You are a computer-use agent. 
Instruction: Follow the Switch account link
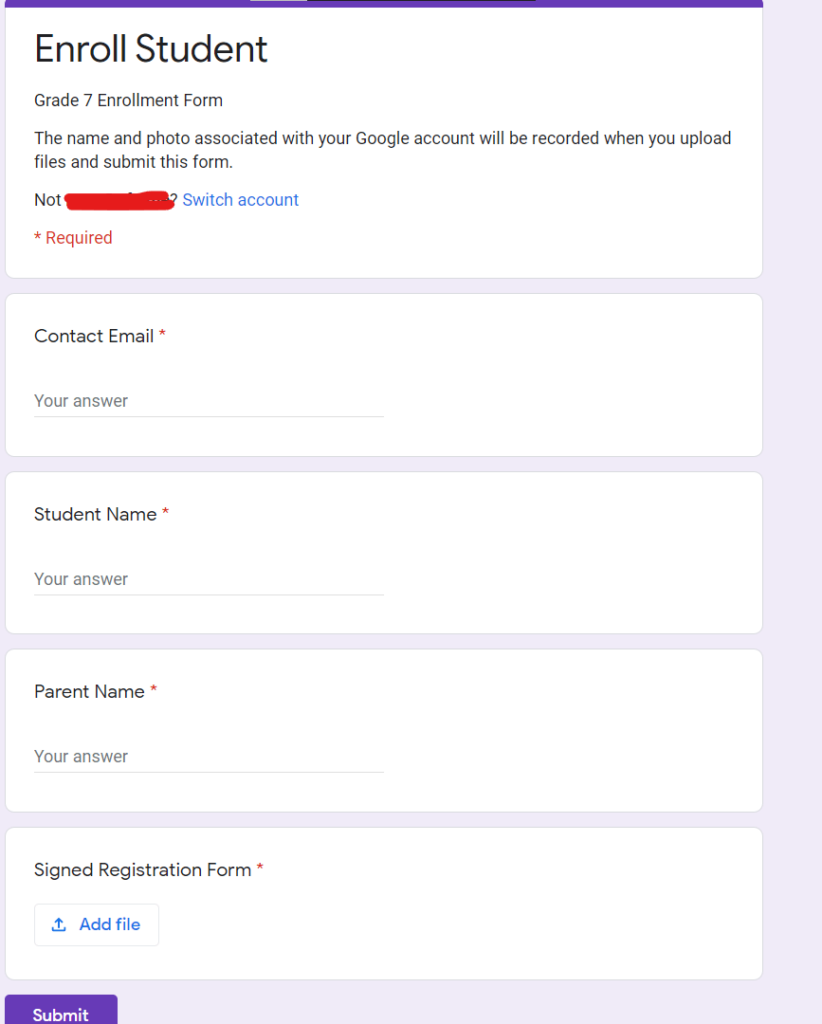pos(240,200)
